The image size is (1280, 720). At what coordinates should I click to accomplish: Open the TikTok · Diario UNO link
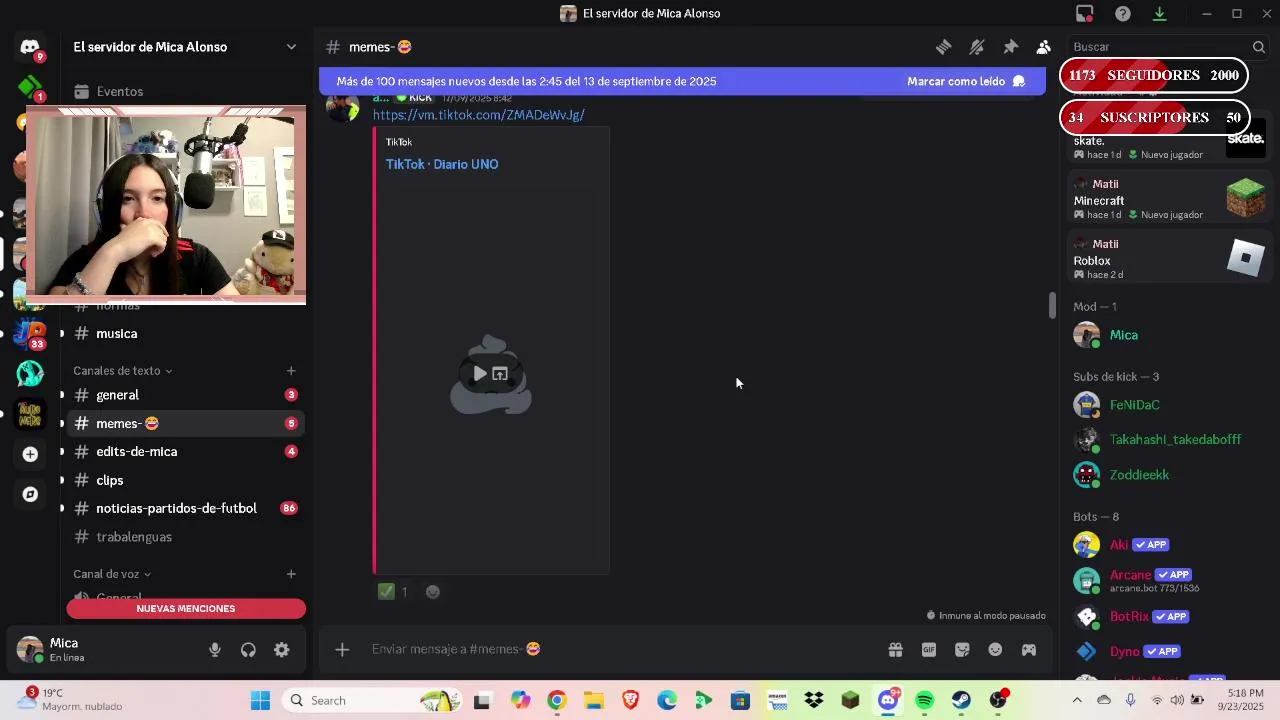442,164
